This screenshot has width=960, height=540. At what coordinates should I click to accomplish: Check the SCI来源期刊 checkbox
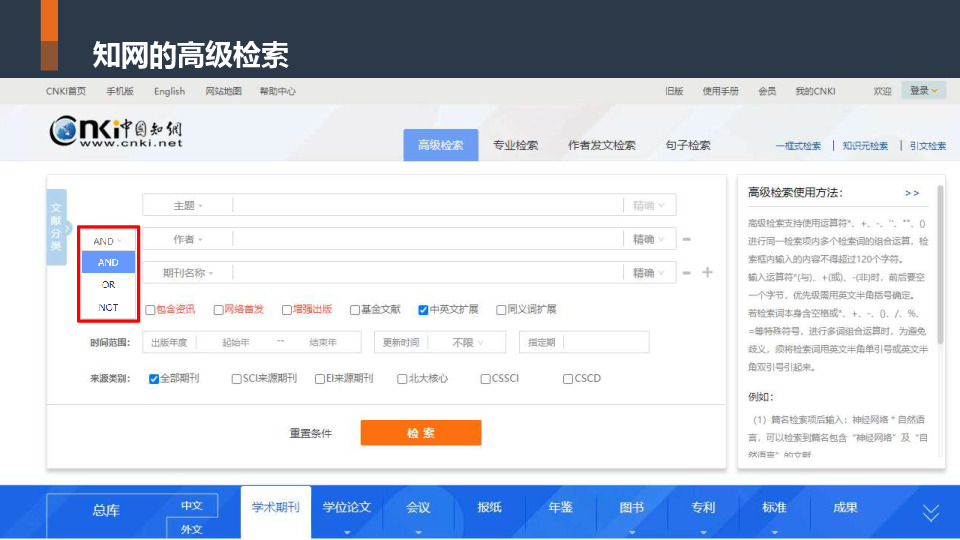236,379
